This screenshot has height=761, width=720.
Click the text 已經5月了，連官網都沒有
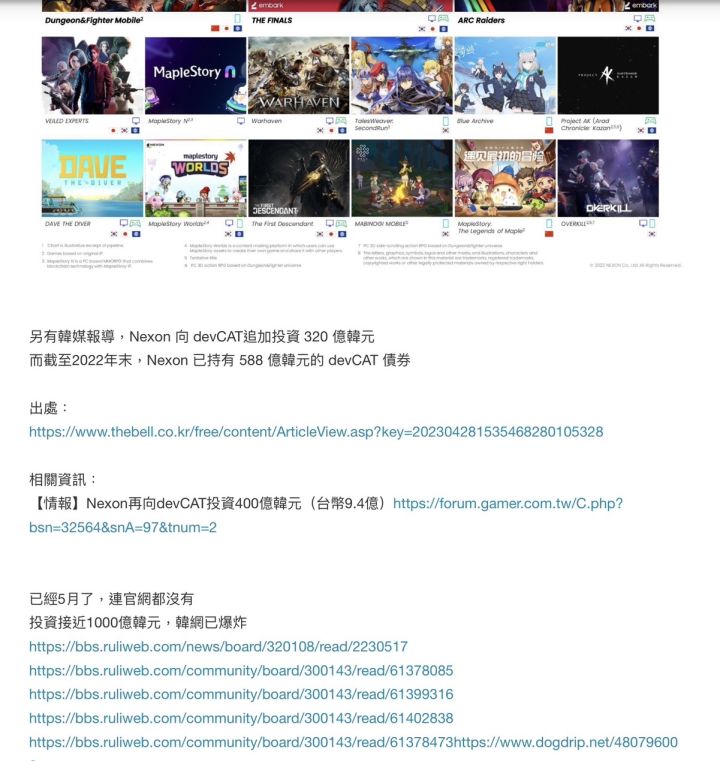(112, 598)
